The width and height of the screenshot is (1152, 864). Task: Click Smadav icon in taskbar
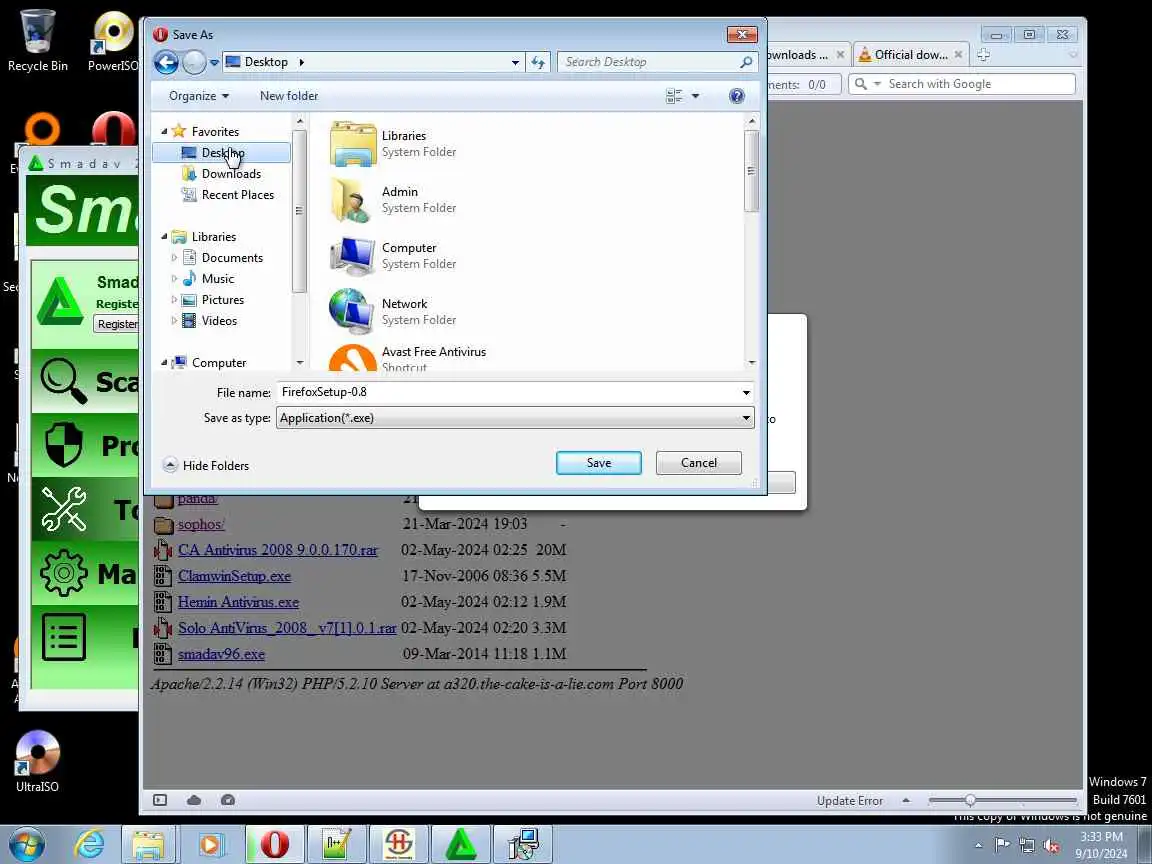[x=460, y=844]
